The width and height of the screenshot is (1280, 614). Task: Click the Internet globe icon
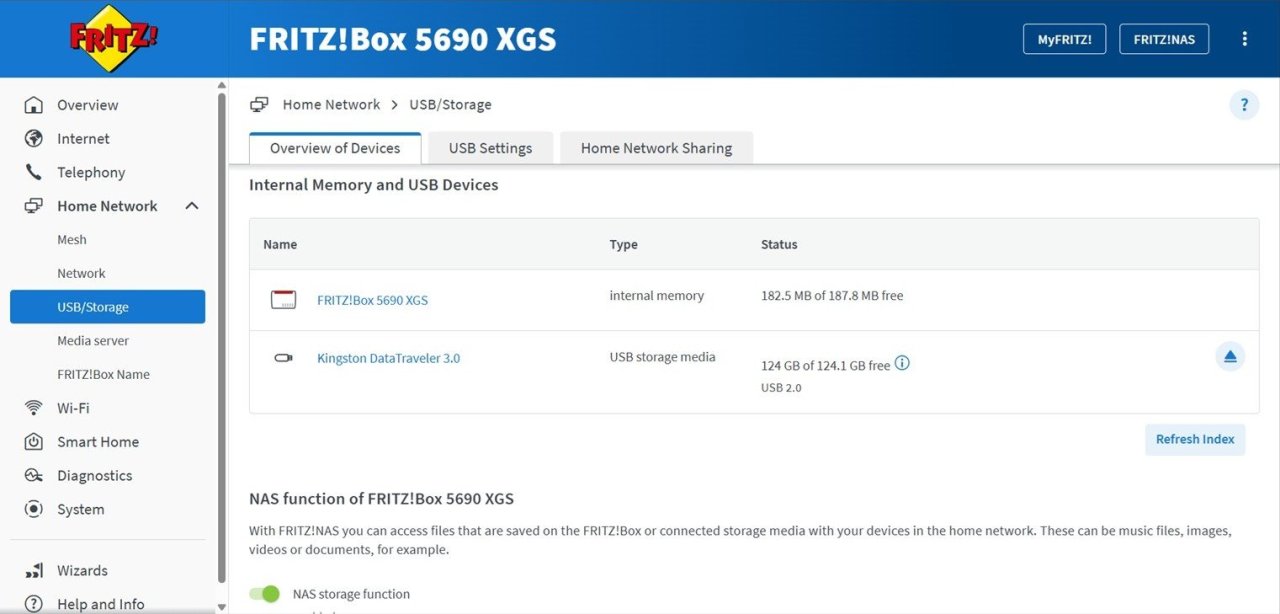coord(34,139)
